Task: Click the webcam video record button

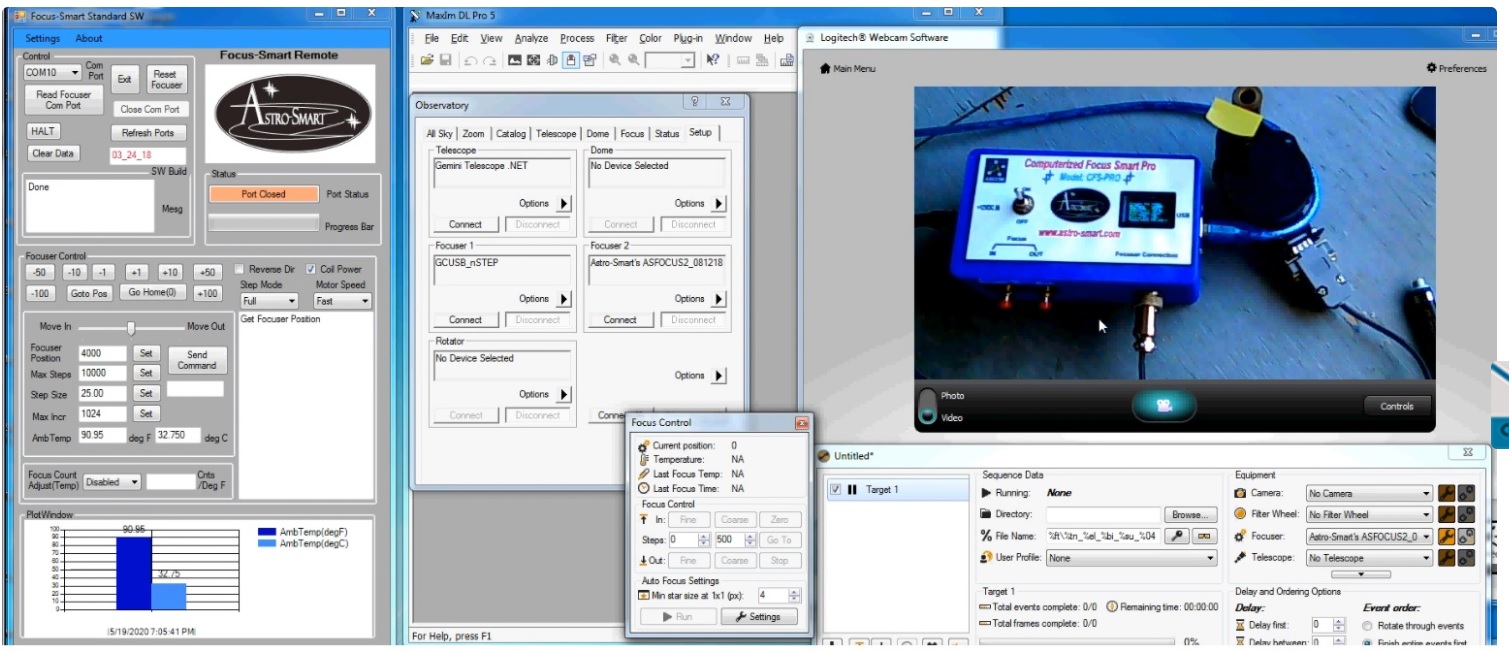Action: (1164, 405)
